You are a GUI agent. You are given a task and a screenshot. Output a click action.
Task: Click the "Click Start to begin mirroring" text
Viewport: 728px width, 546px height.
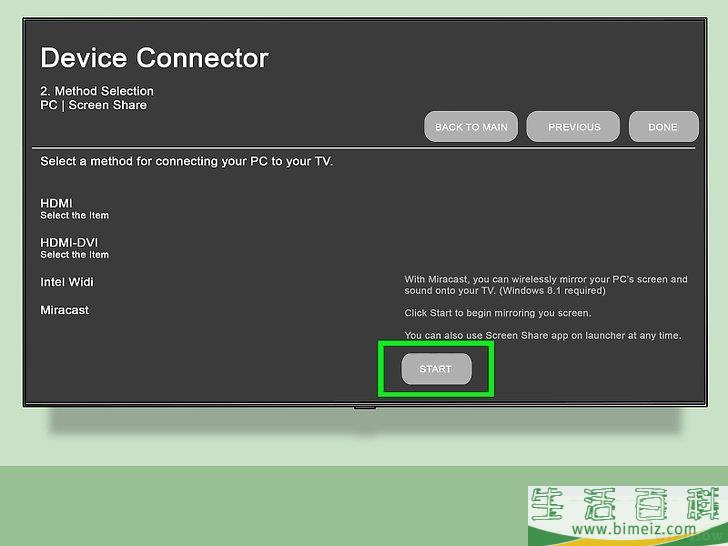click(496, 313)
